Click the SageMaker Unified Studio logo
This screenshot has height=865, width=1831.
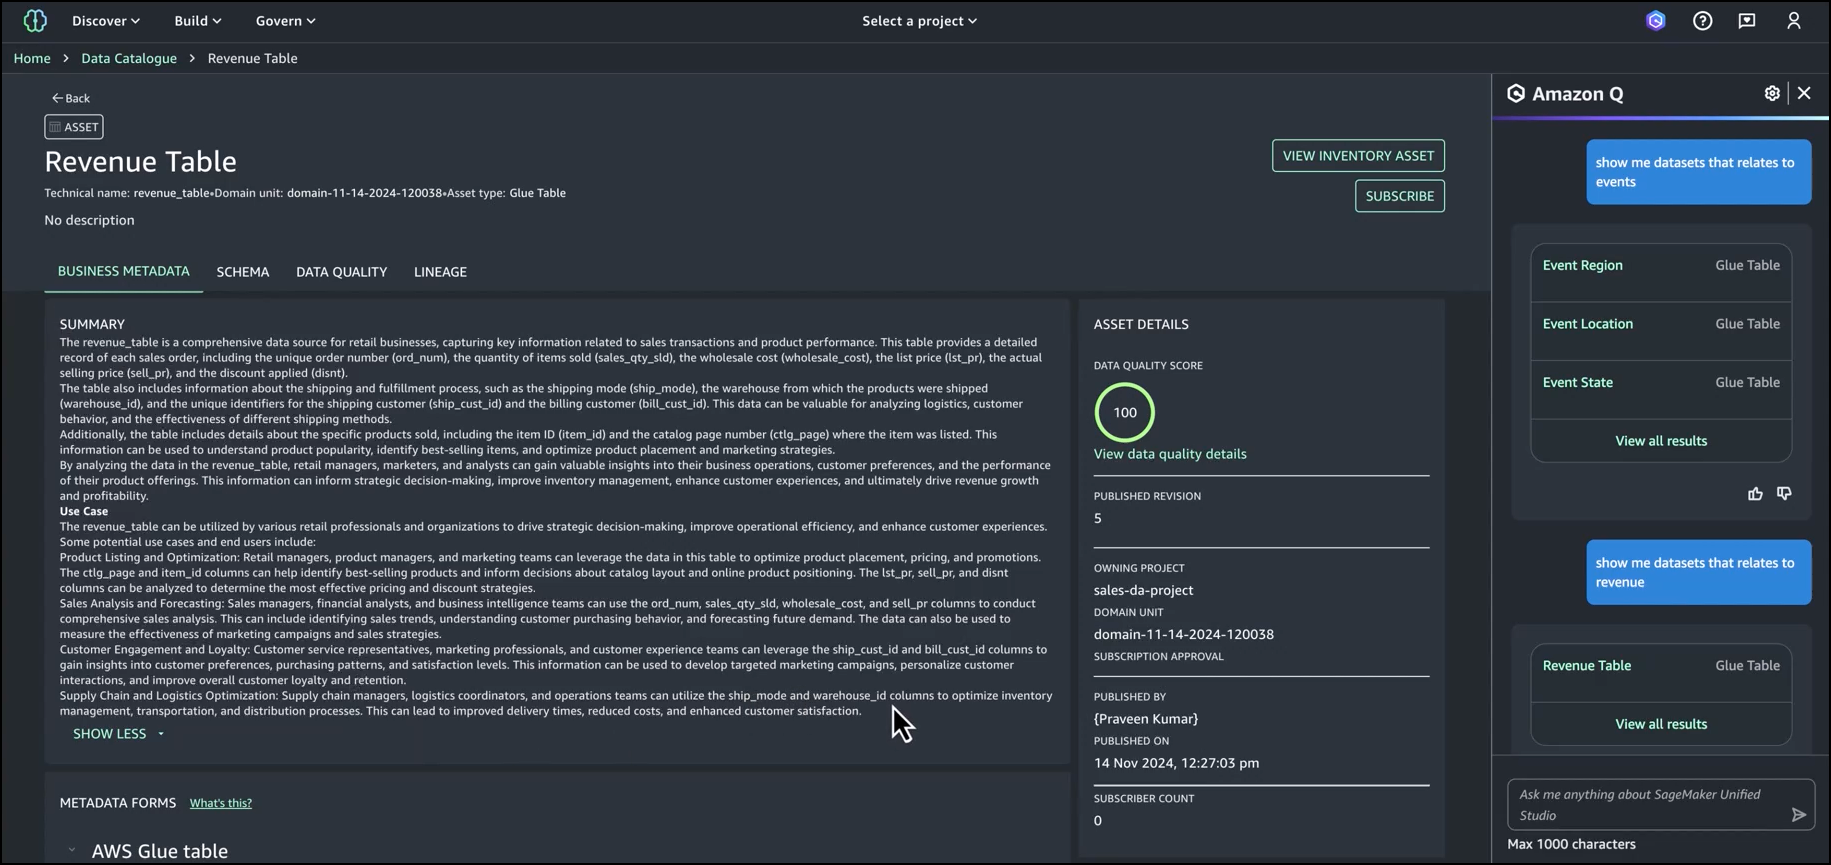[x=35, y=20]
